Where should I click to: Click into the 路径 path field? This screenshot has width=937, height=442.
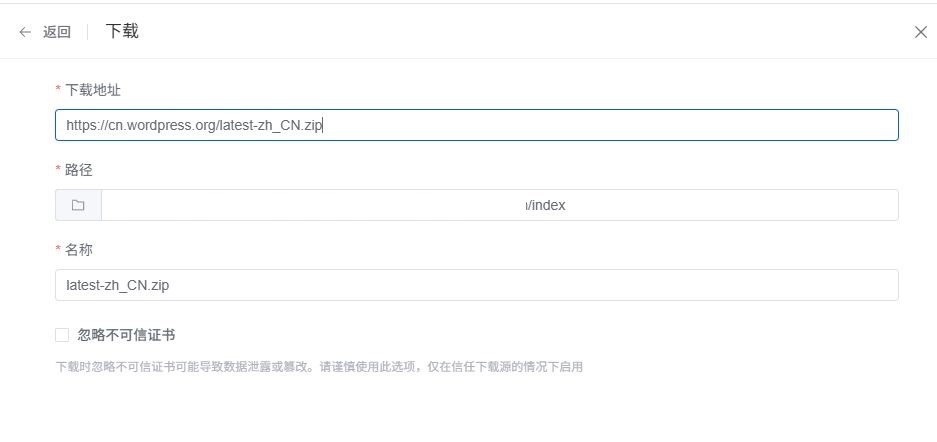click(500, 205)
